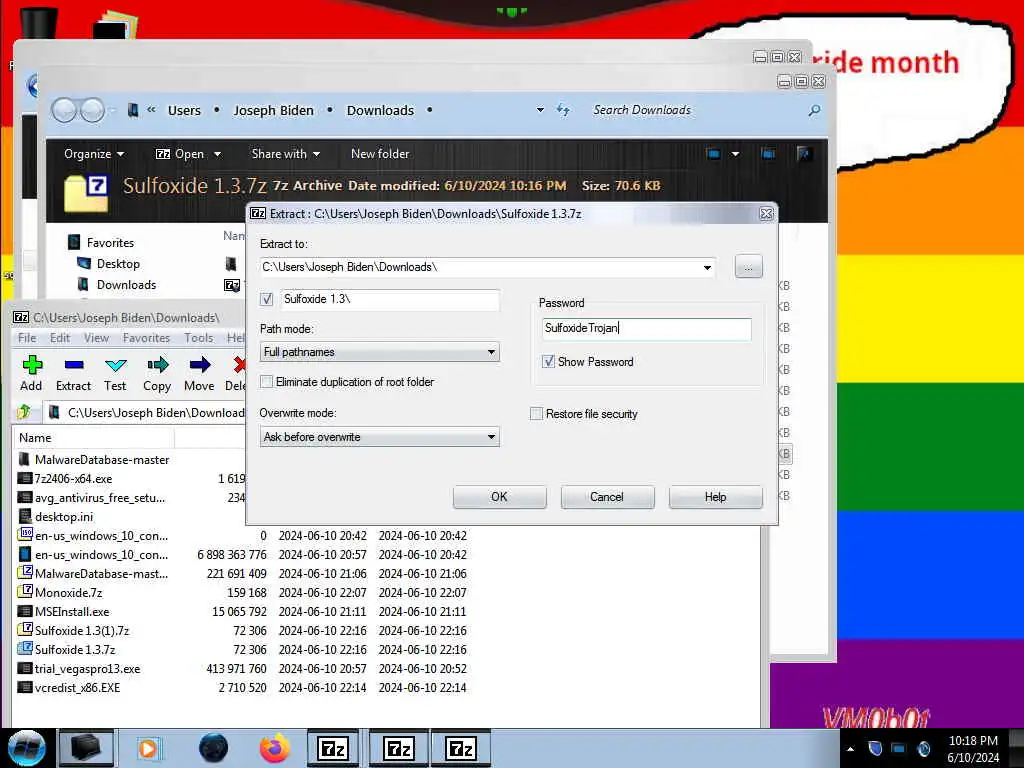Click the second 7z taskbar button
Image resolution: width=1024 pixels, height=768 pixels.
click(x=398, y=748)
